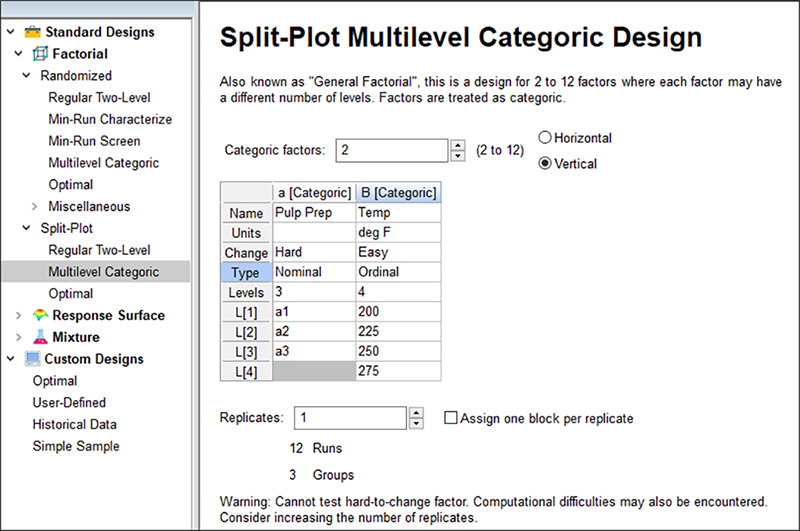Decrease the Replicates stepper value

(418, 424)
